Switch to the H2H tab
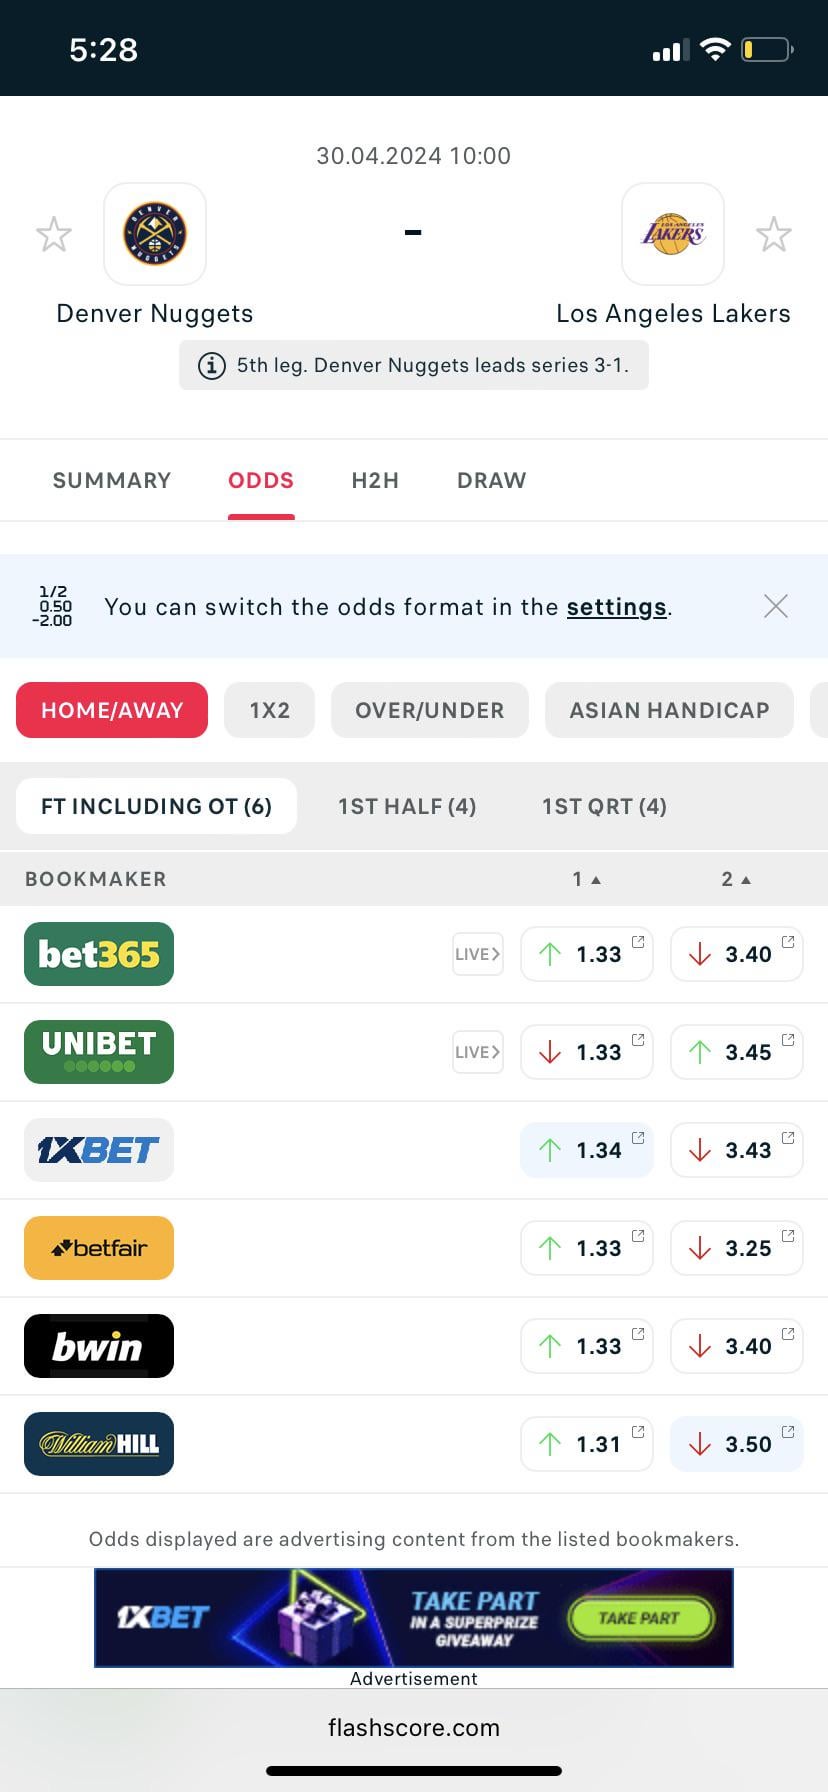The height and width of the screenshot is (1792, 828). coord(375,480)
